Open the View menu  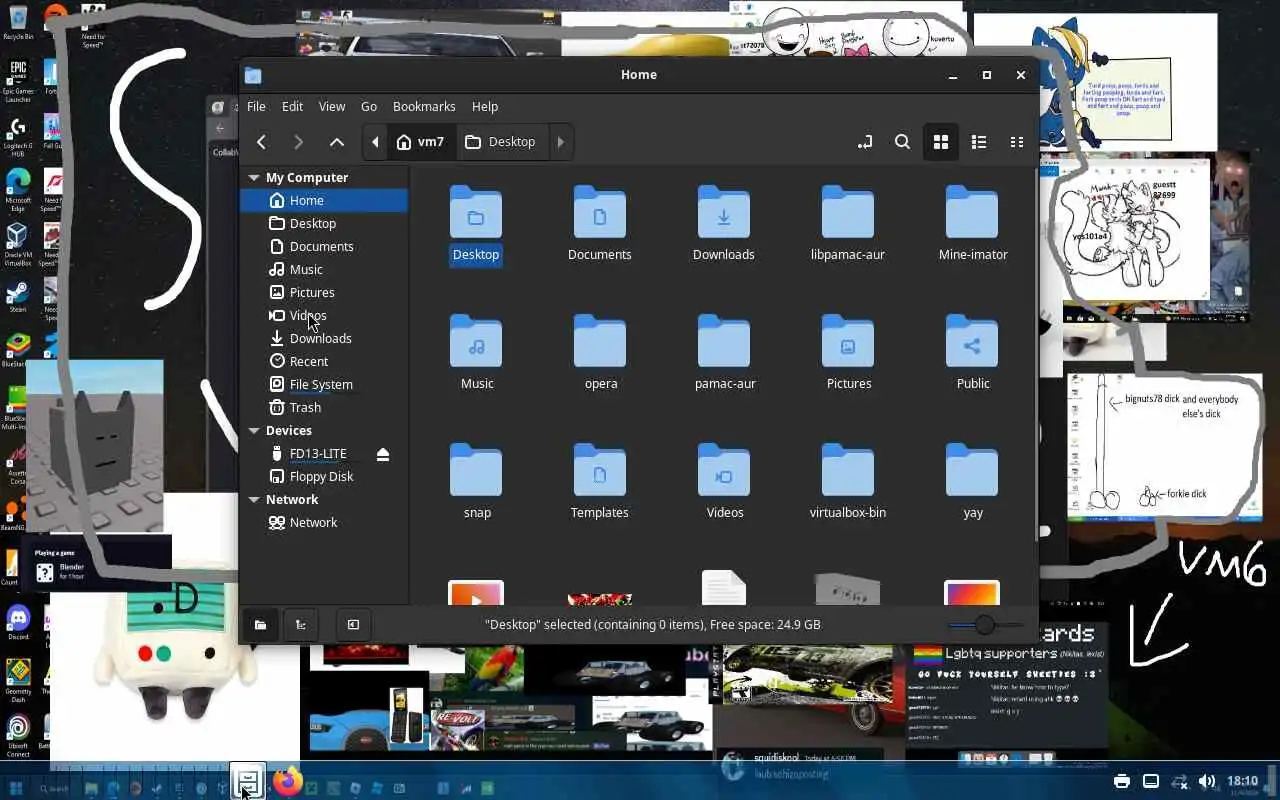pos(332,106)
